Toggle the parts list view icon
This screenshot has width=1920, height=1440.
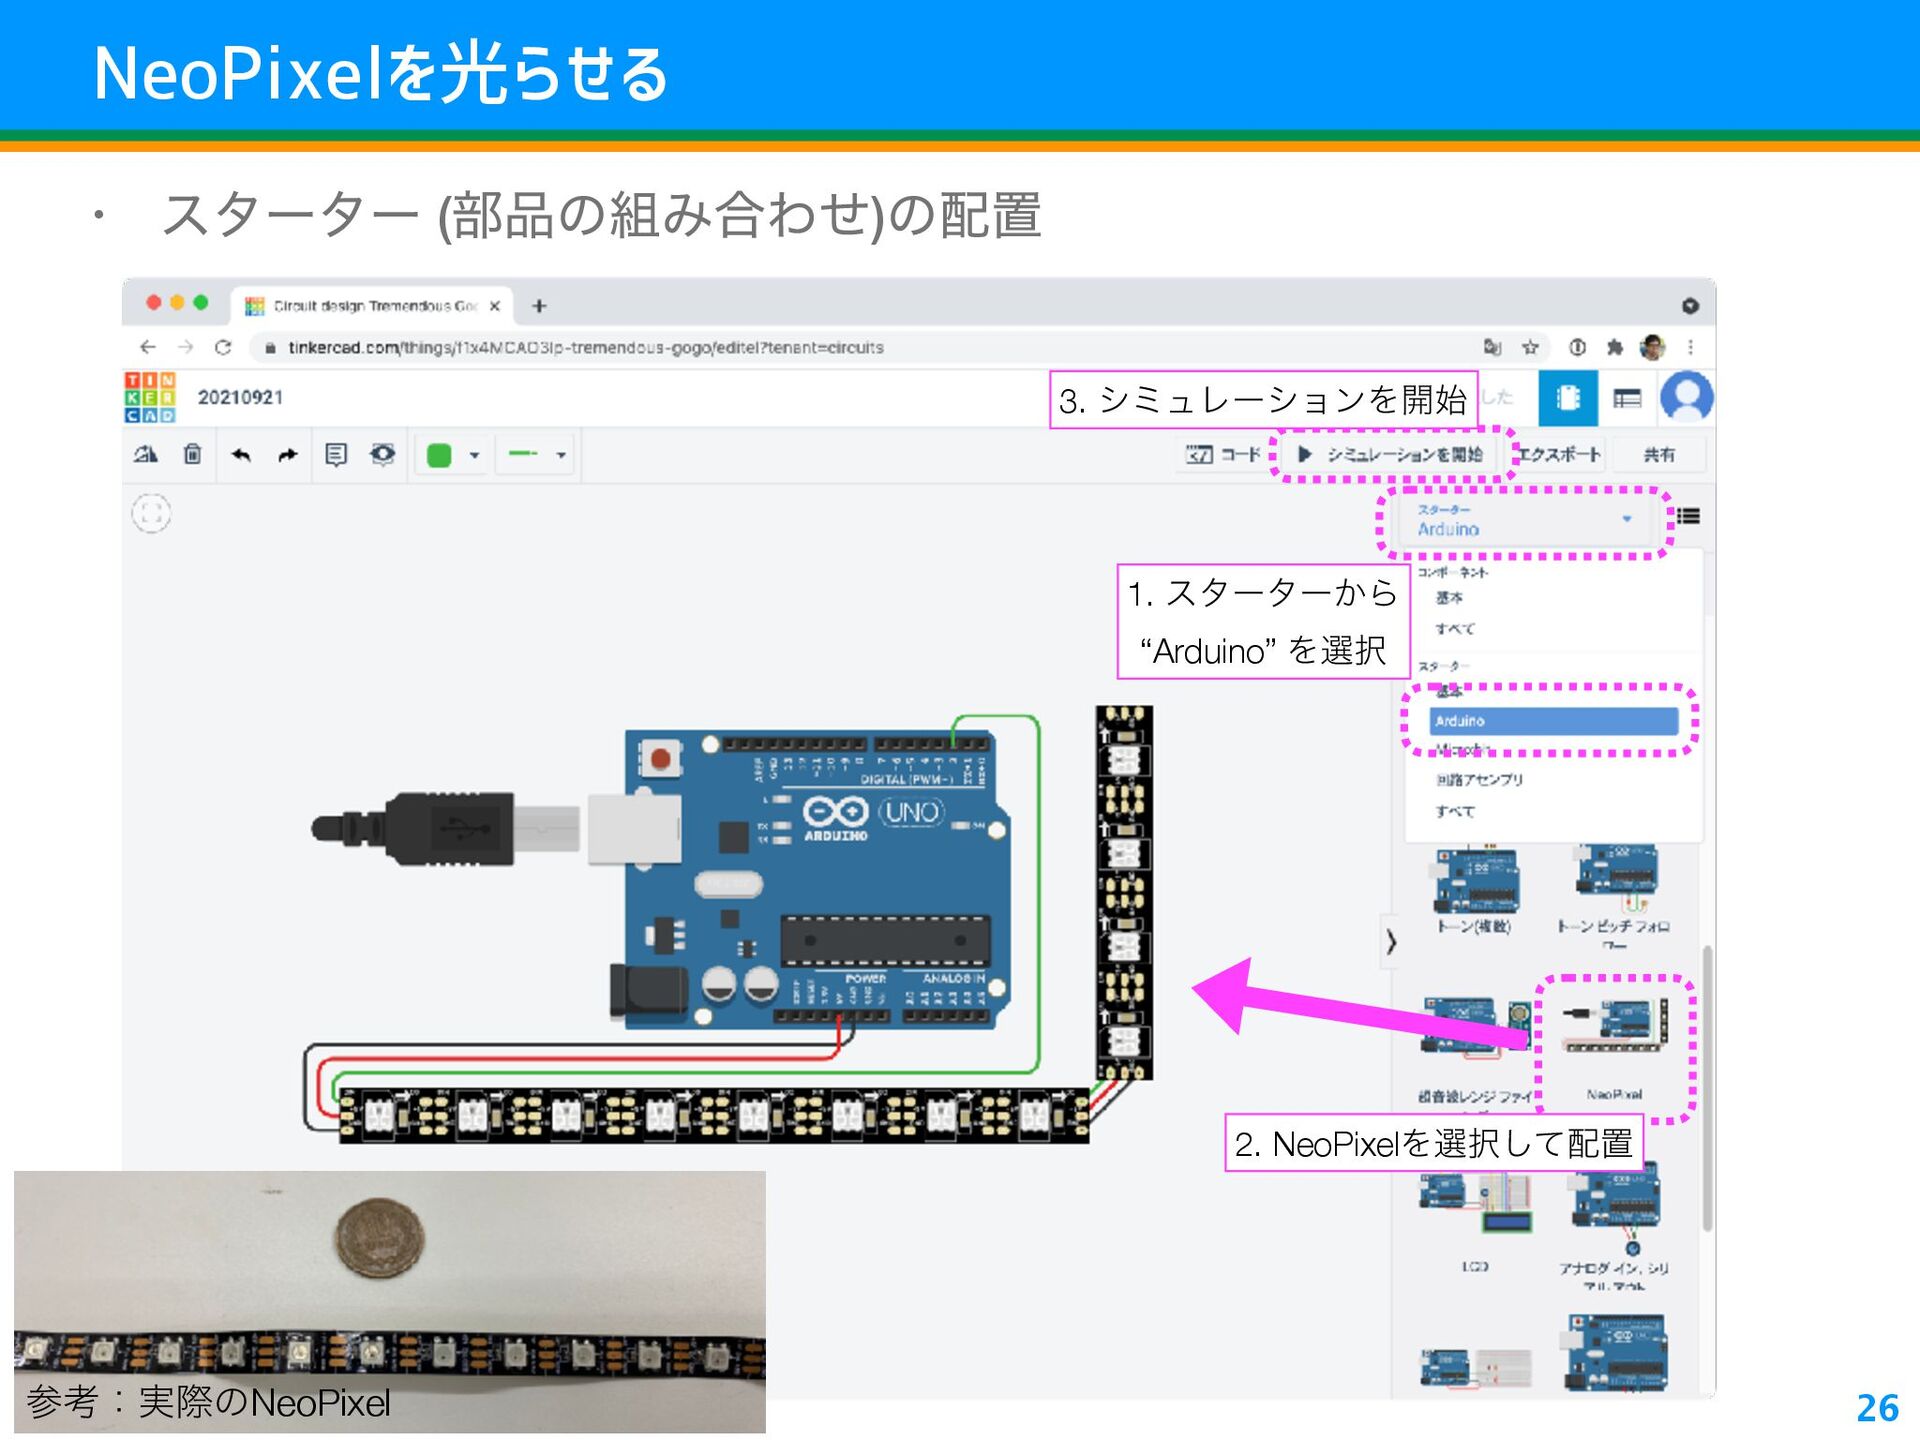1688,516
